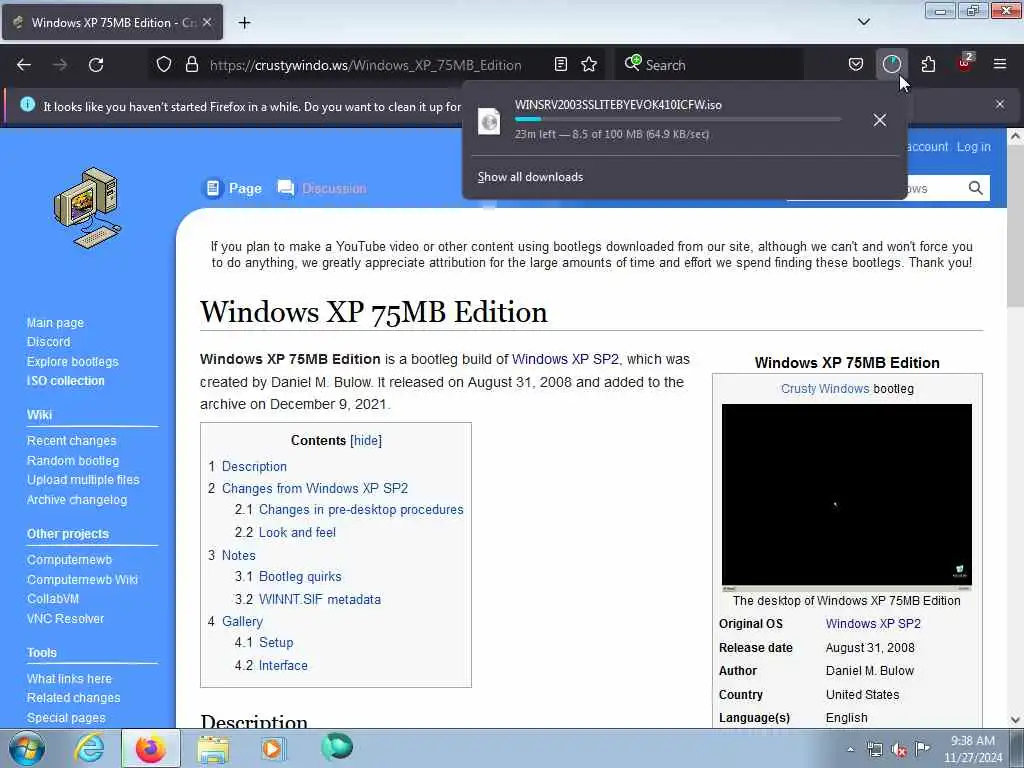Open the infobox desktop screenshot thumbnail

click(846, 497)
